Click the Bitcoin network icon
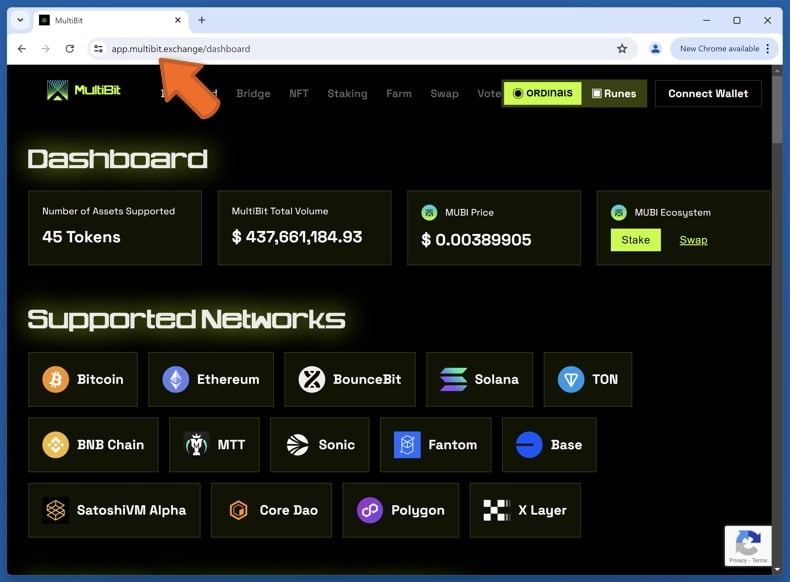Screen dimensions: 790x582 (x=55, y=379)
